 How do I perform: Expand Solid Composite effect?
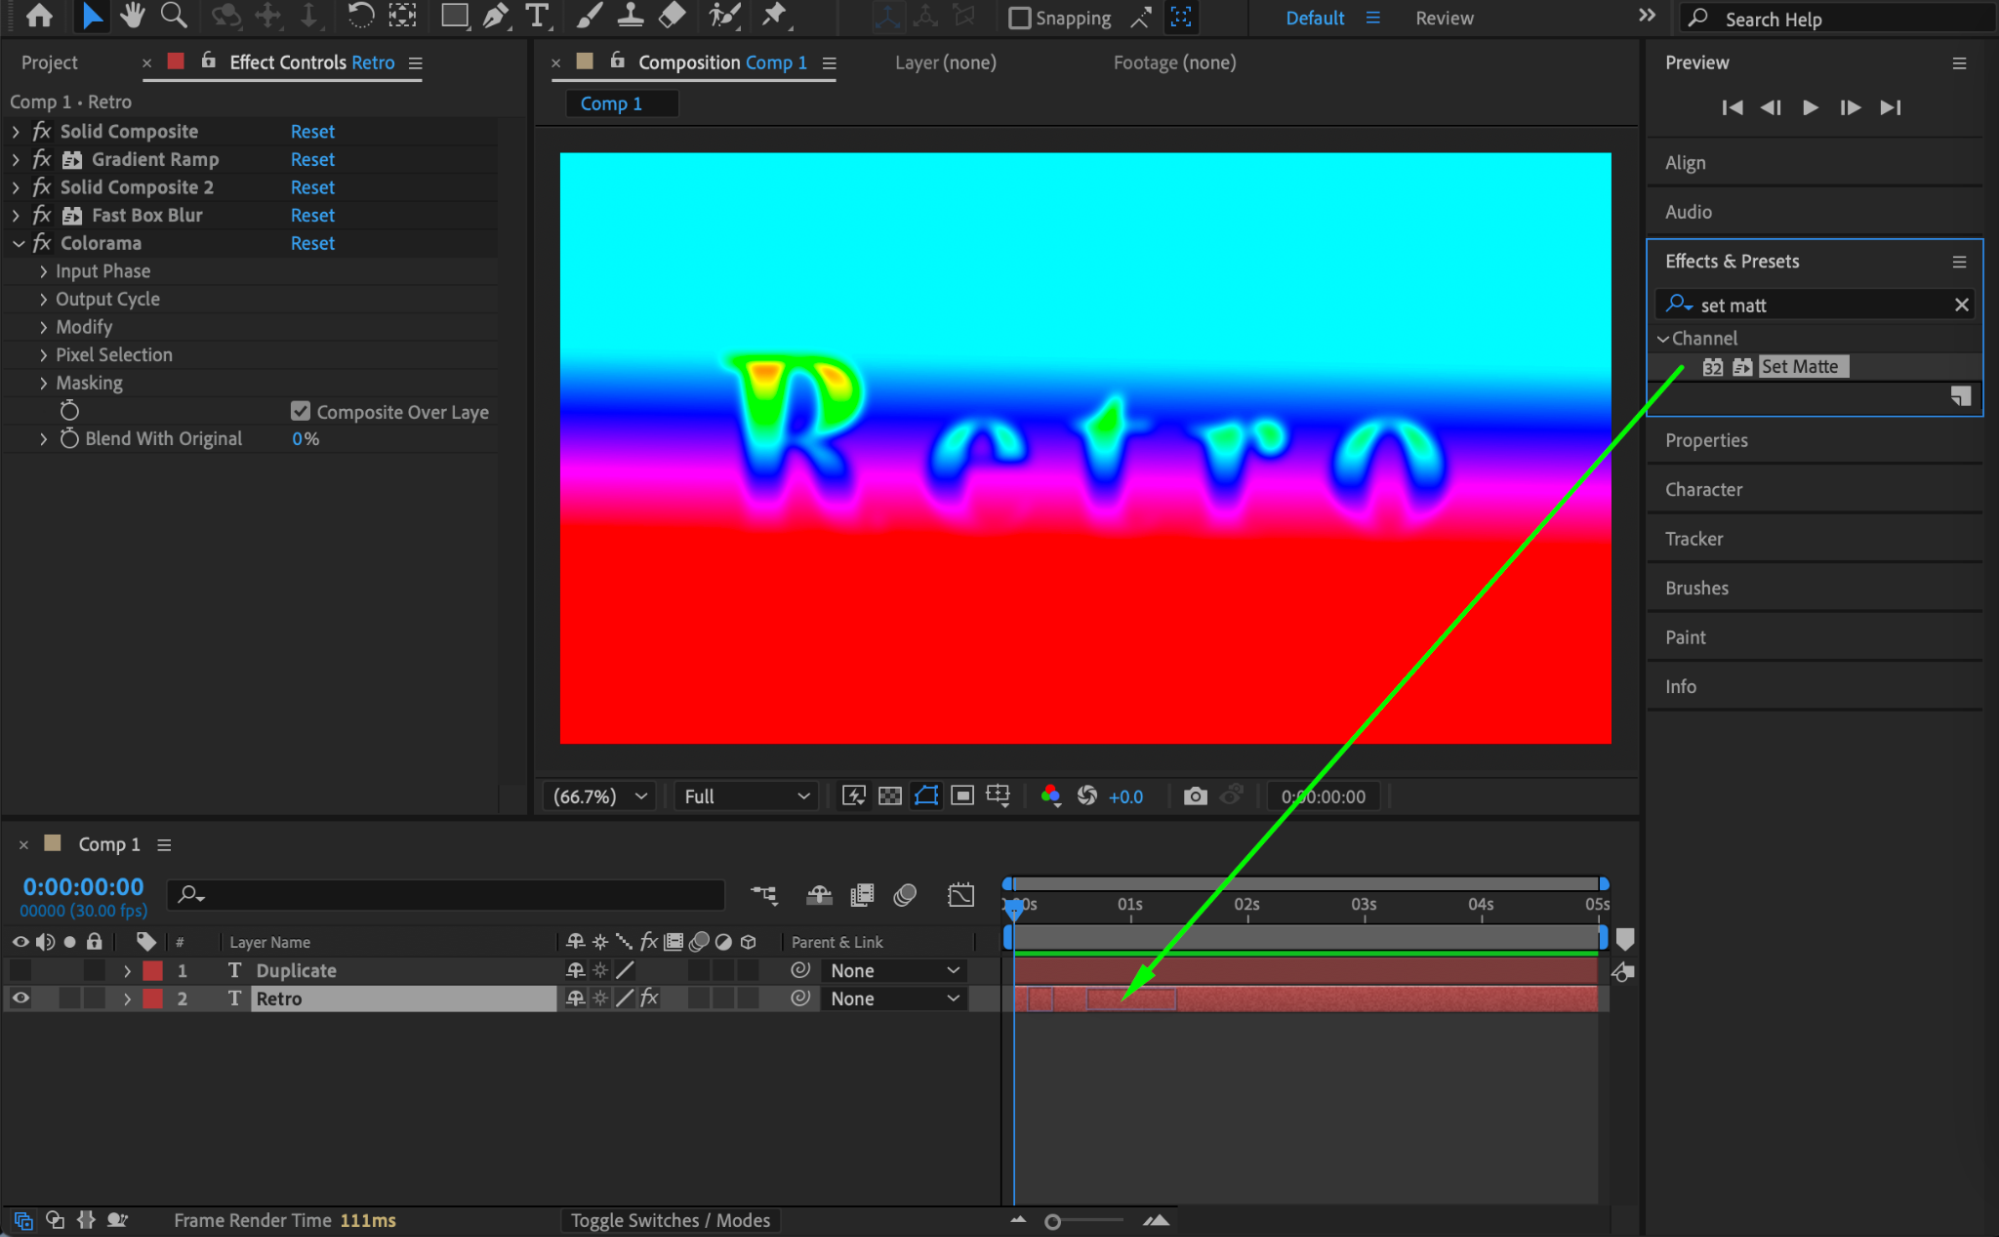click(15, 131)
